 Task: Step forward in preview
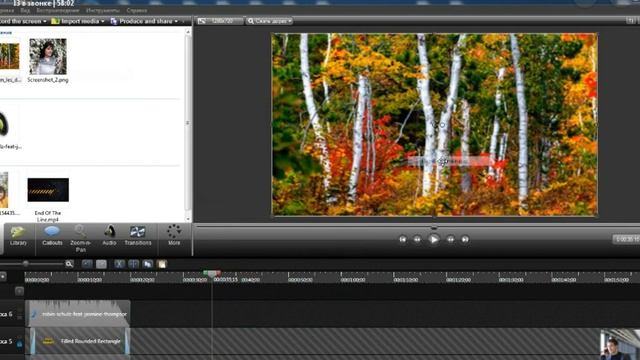pos(451,239)
